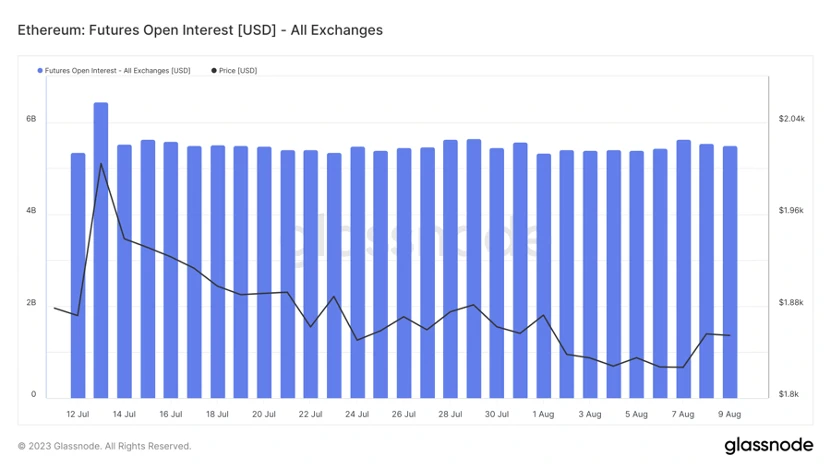Image resolution: width=832 pixels, height=468 pixels.
Task: Click the 2B left axis label
Action: (x=31, y=303)
